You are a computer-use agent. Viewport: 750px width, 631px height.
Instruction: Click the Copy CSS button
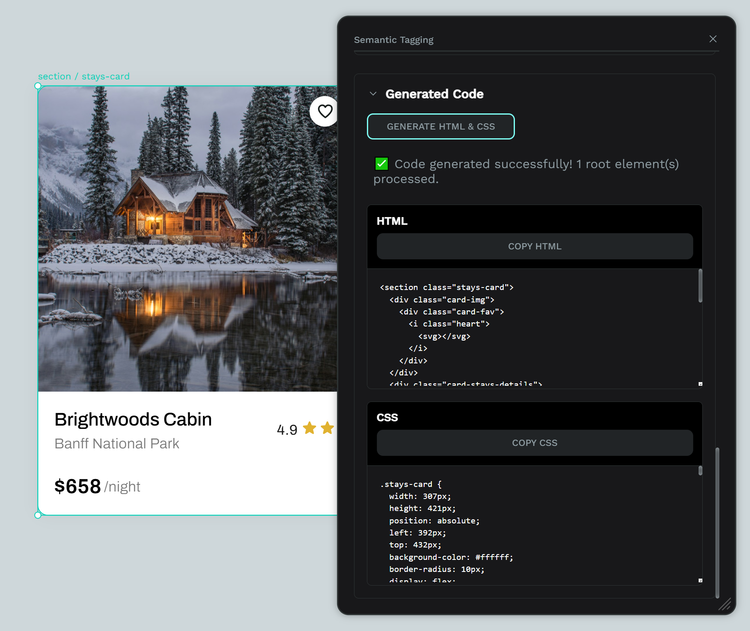535,443
